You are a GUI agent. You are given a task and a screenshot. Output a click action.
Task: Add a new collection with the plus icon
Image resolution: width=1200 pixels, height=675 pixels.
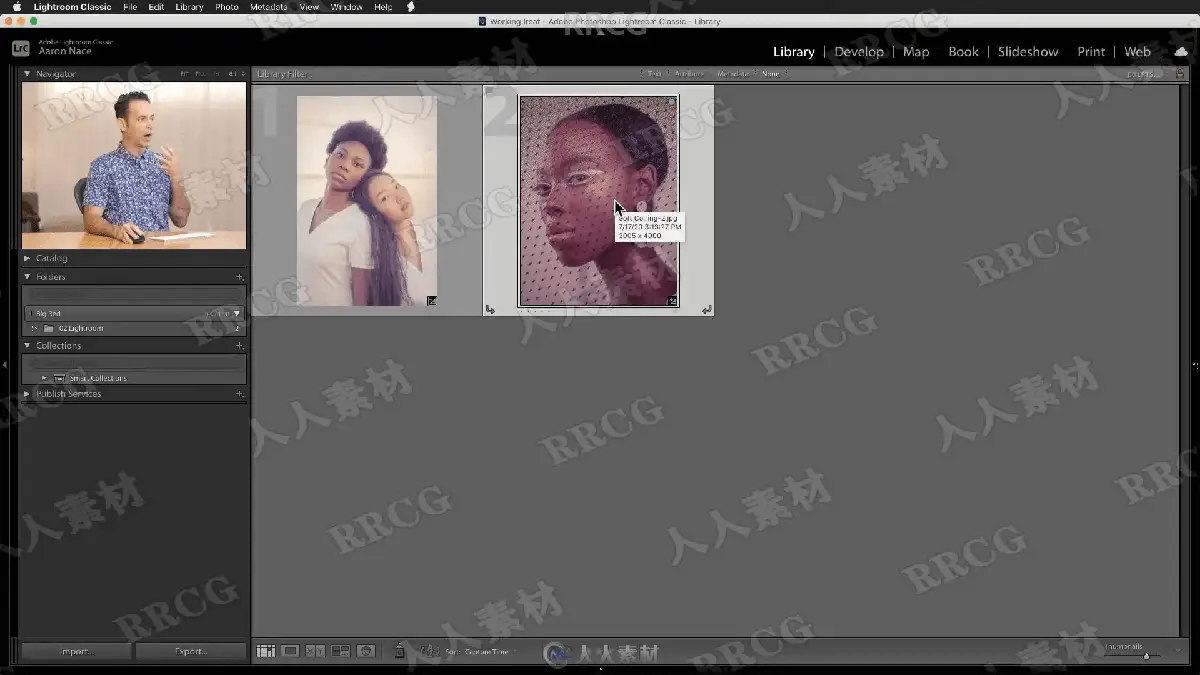[x=239, y=346]
